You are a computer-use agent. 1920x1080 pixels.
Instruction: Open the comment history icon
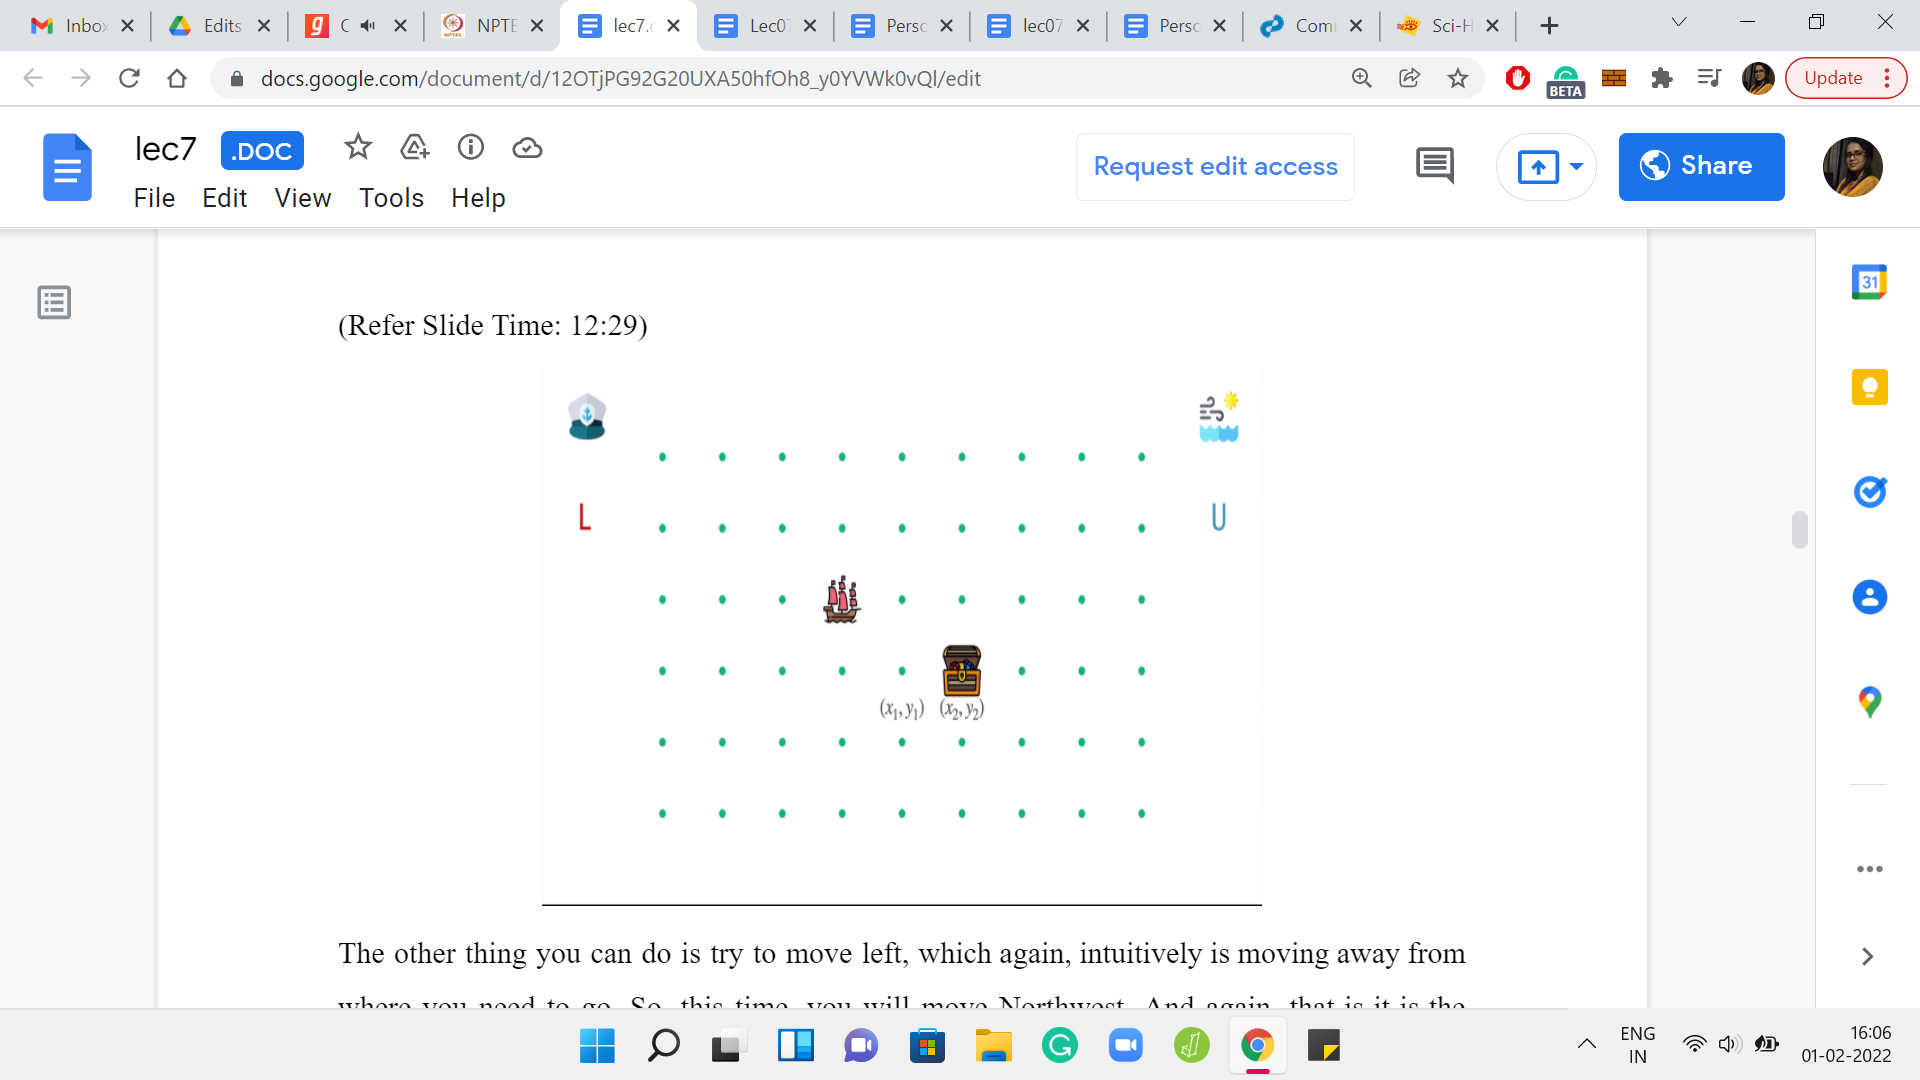tap(1434, 166)
